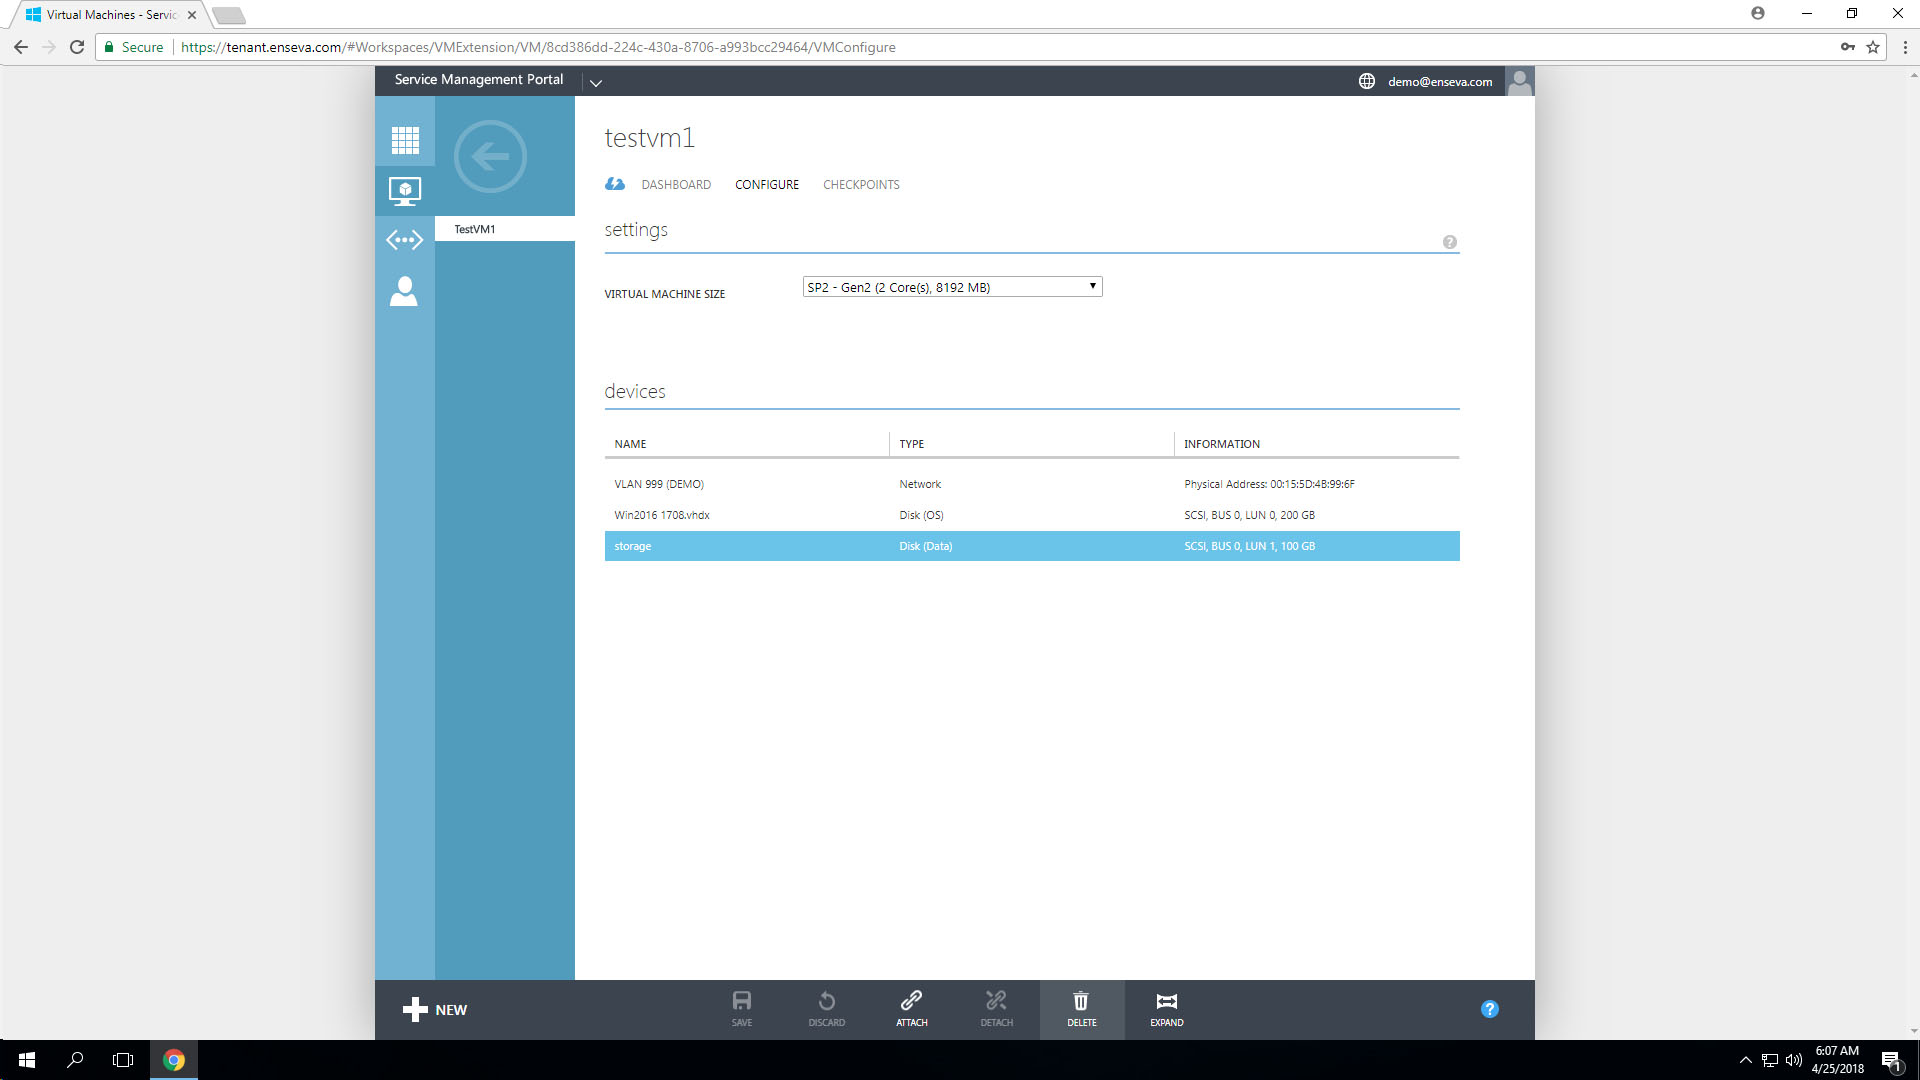Open Windows taskbar search
This screenshot has width=1920, height=1080.
coord(75,1060)
